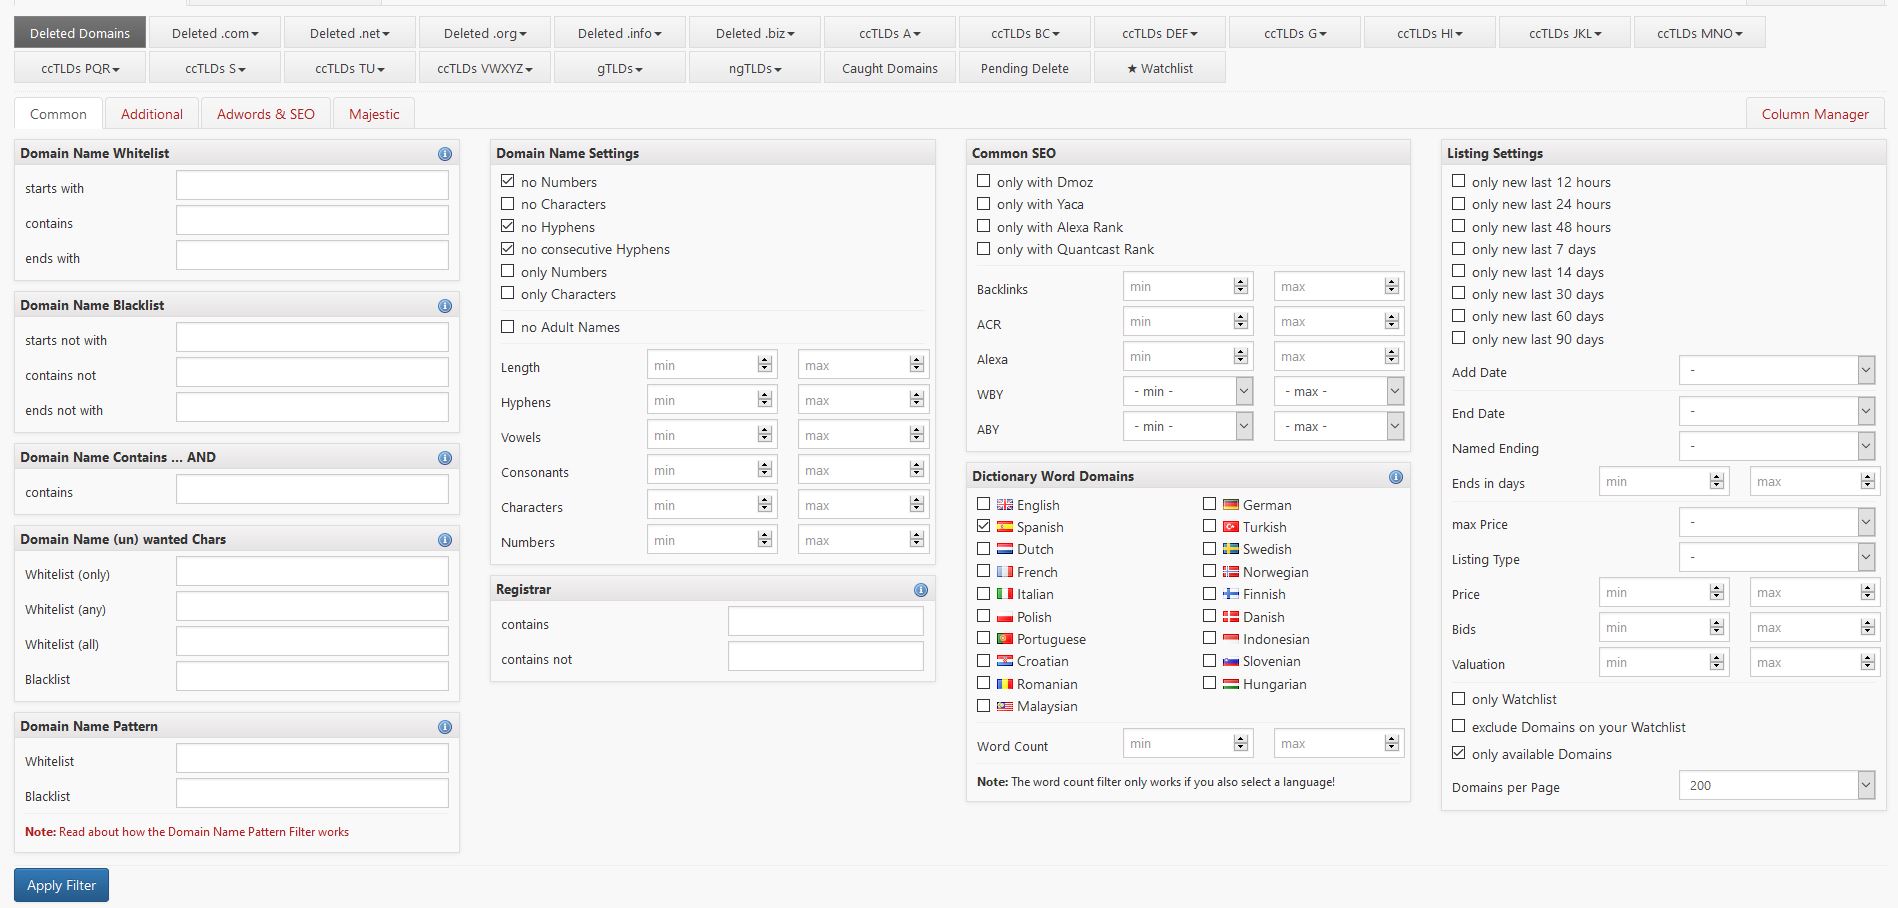The width and height of the screenshot is (1898, 908).
Task: Expand the ccTLDs G menu
Action: coord(1295,33)
